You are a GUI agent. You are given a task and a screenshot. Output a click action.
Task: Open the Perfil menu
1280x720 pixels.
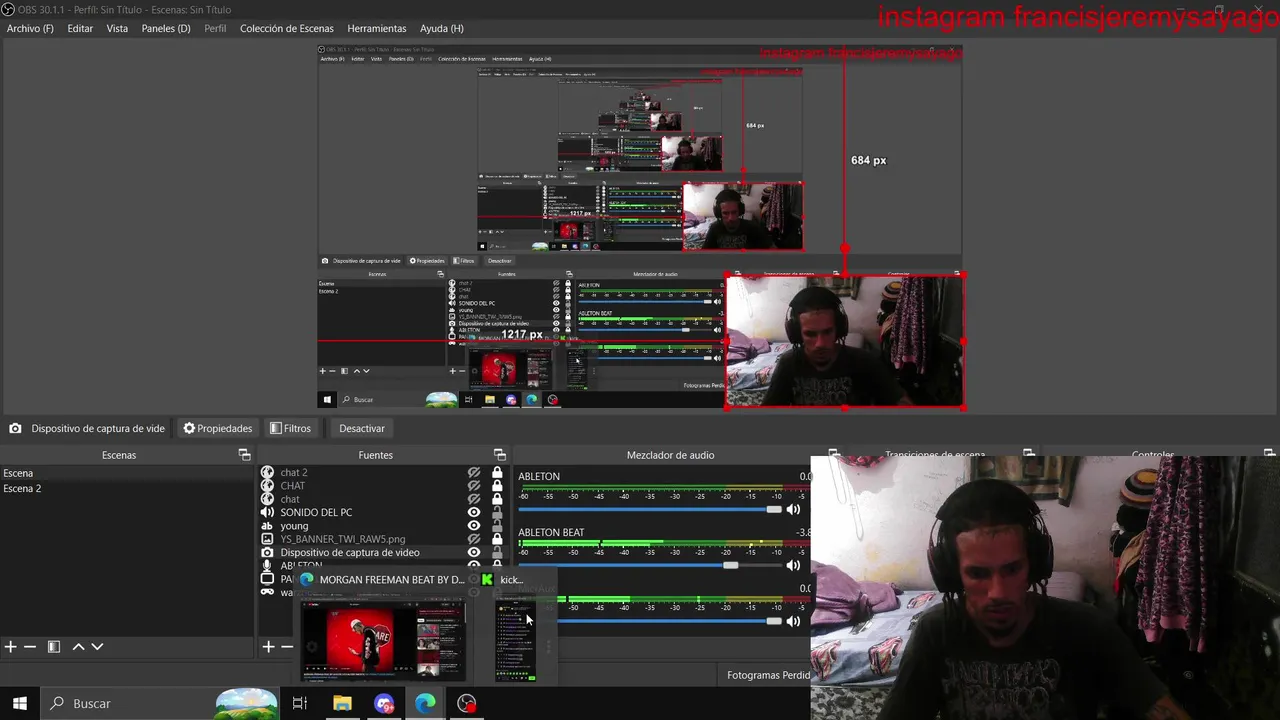[x=215, y=28]
